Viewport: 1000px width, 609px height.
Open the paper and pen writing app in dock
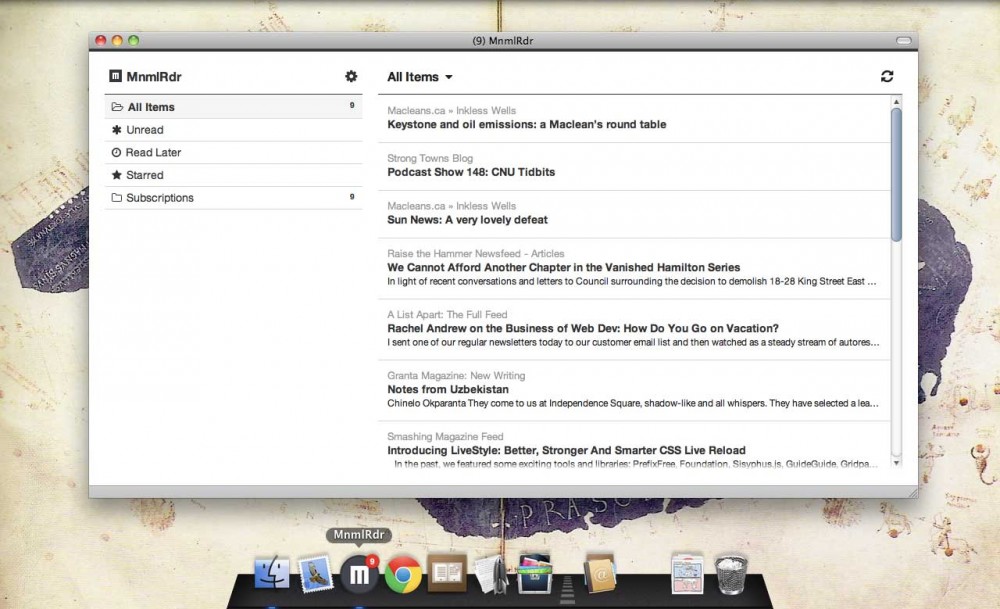pyautogui.click(x=491, y=573)
